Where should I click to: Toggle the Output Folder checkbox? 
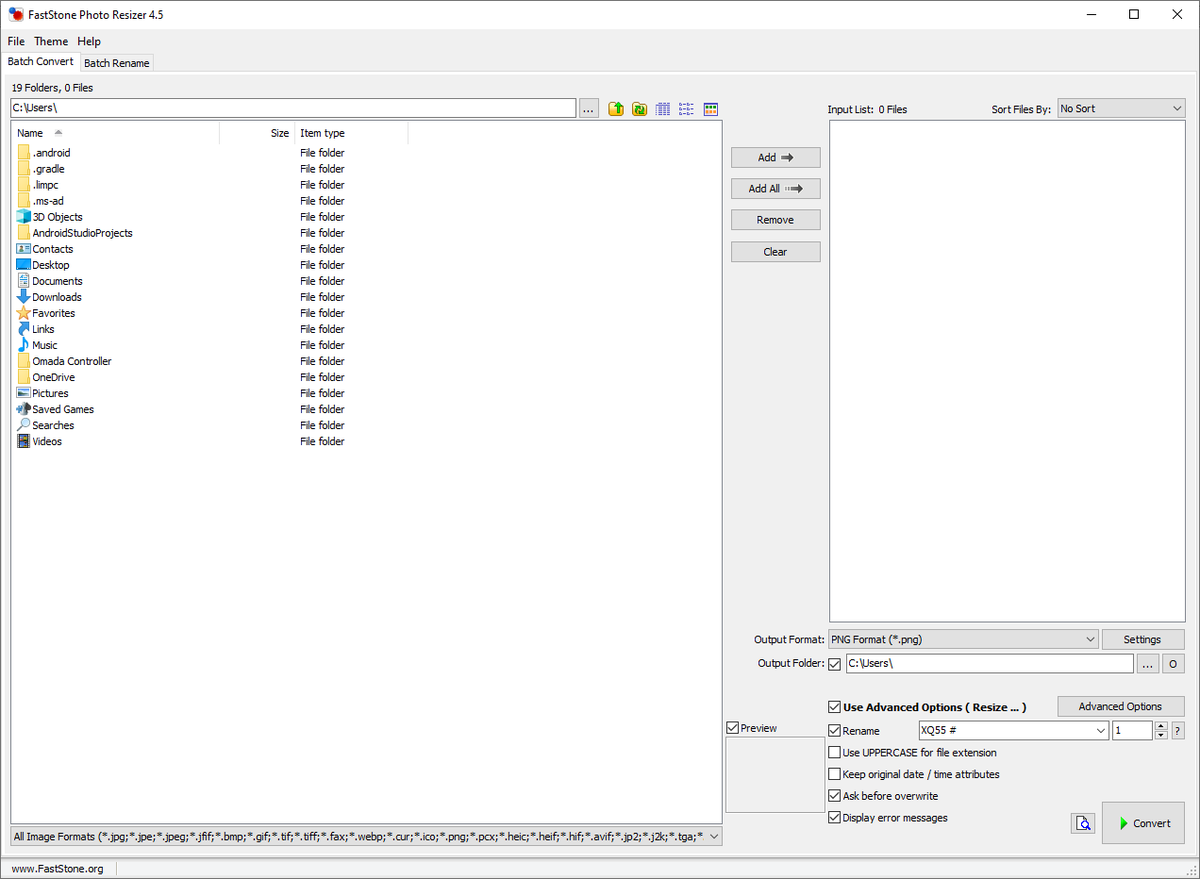pyautogui.click(x=835, y=664)
